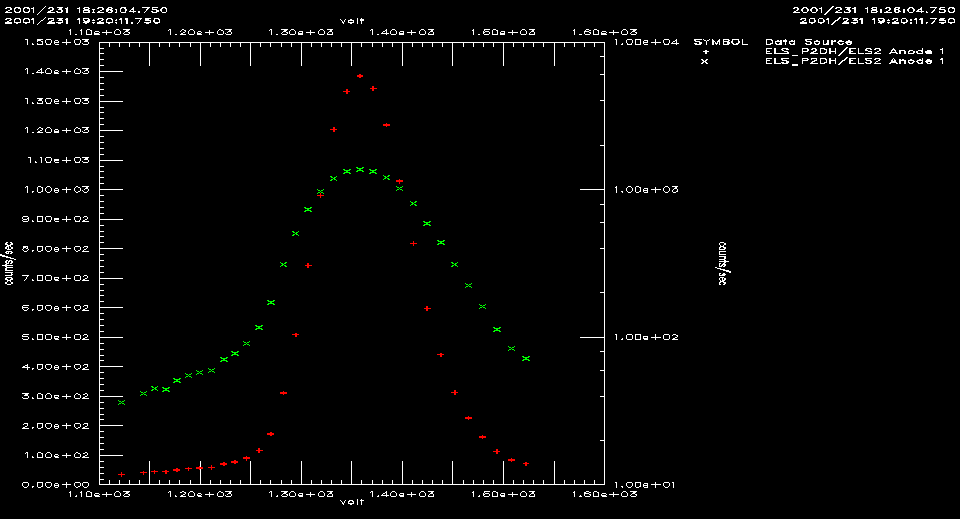The width and height of the screenshot is (960, 519).
Task: Click the 7.00e+02 left axis label
Action: [56, 278]
